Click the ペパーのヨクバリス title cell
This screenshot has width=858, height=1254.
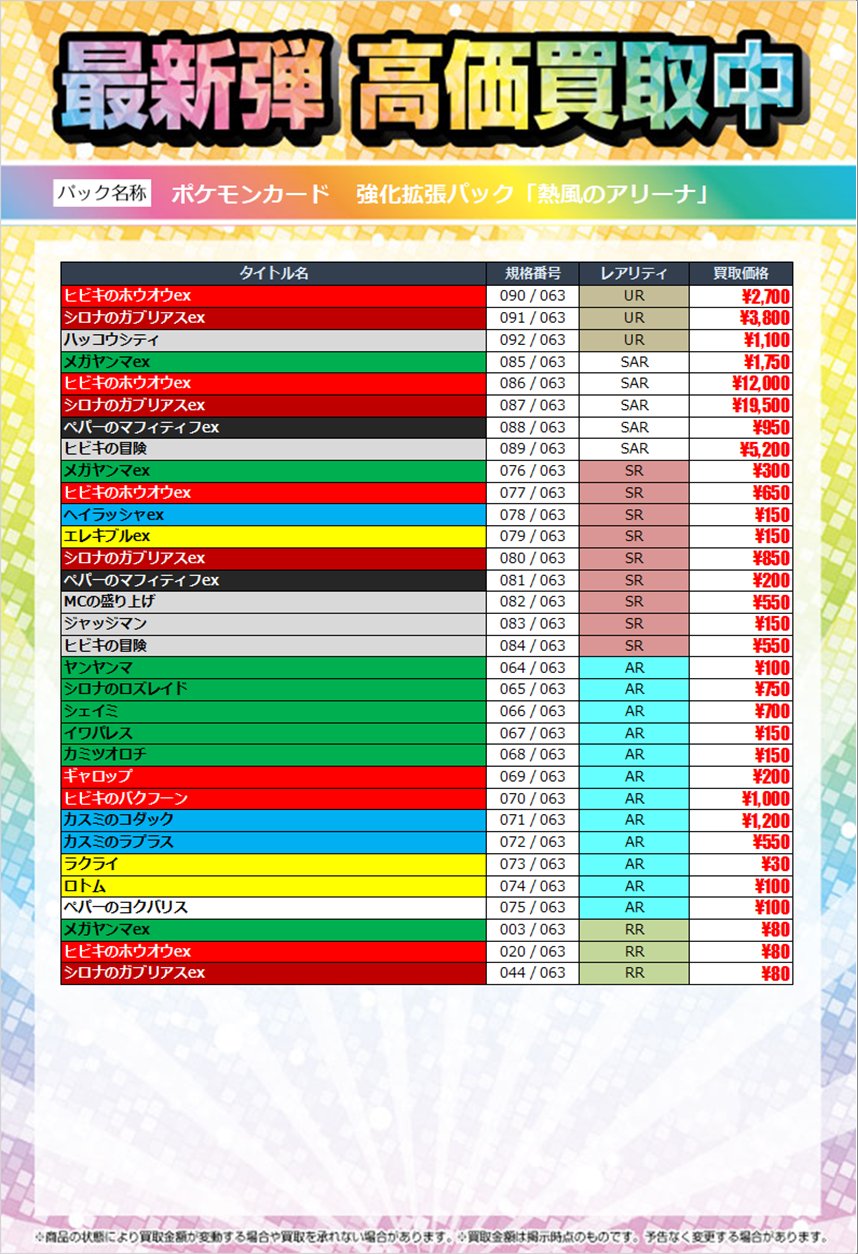(274, 908)
